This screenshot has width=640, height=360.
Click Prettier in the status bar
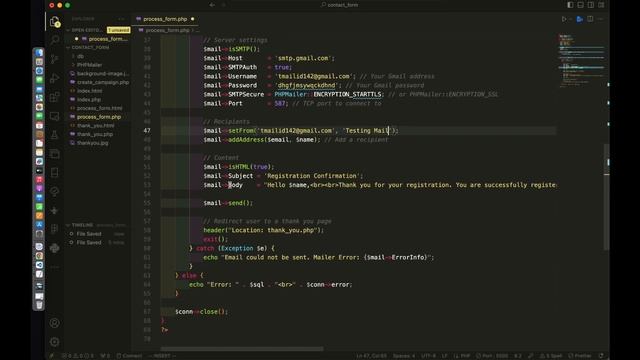580,356
